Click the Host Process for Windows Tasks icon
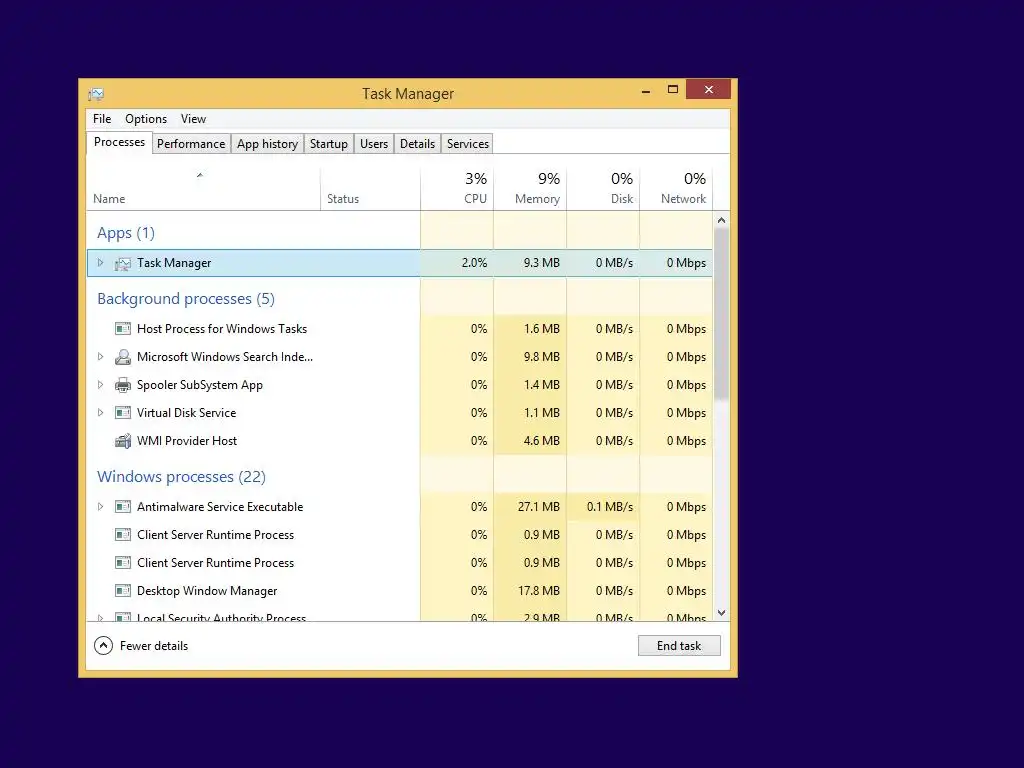Screen dimensions: 1024x768 pos(123,328)
